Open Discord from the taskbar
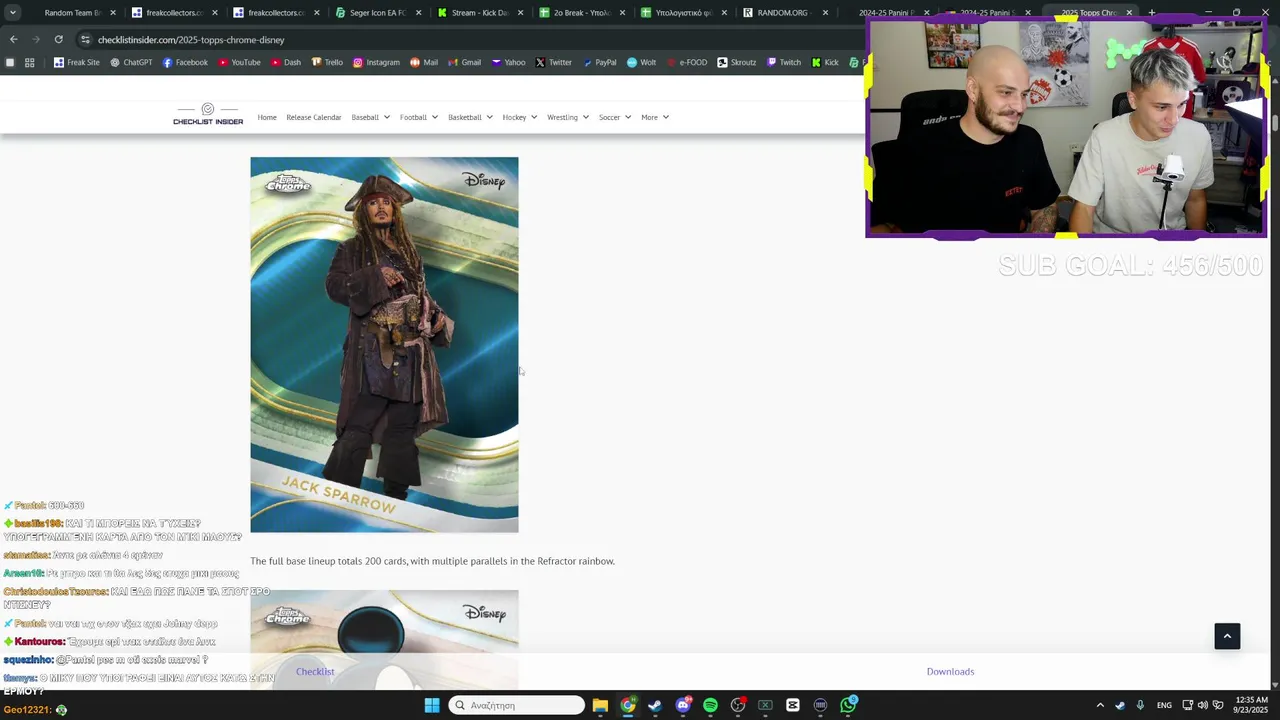1280x720 pixels. [683, 705]
